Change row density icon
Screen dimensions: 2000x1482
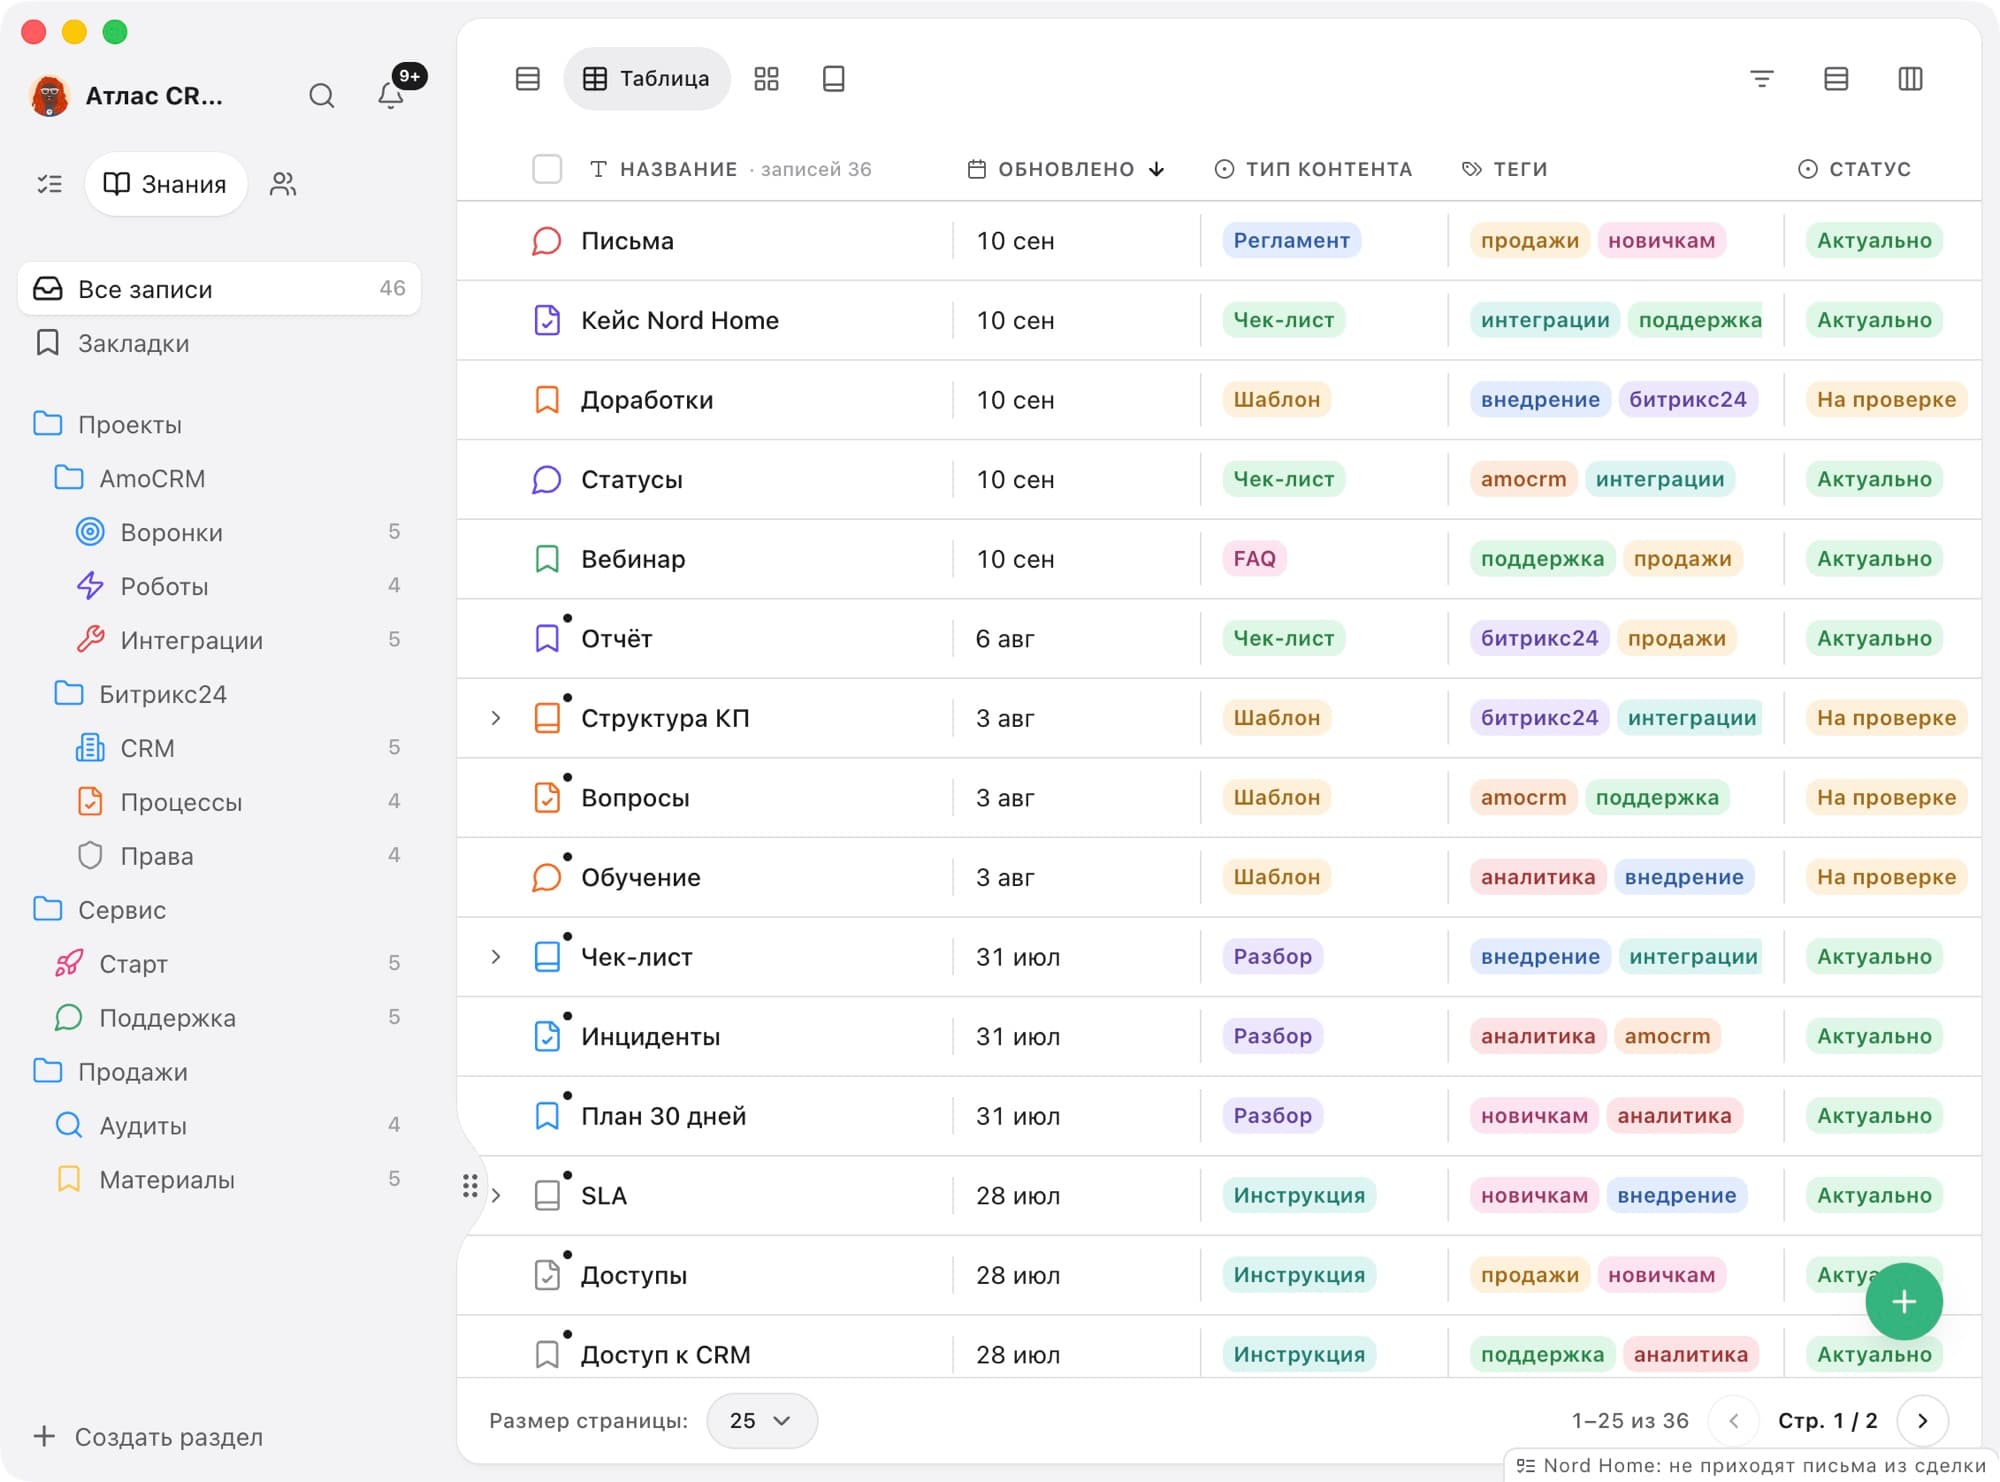[1836, 79]
